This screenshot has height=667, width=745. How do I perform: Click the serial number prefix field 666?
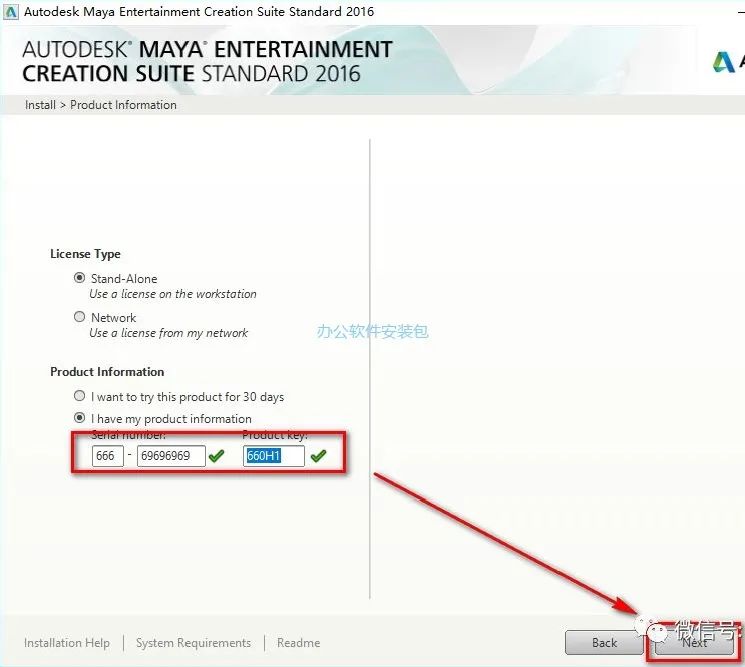tap(108, 456)
